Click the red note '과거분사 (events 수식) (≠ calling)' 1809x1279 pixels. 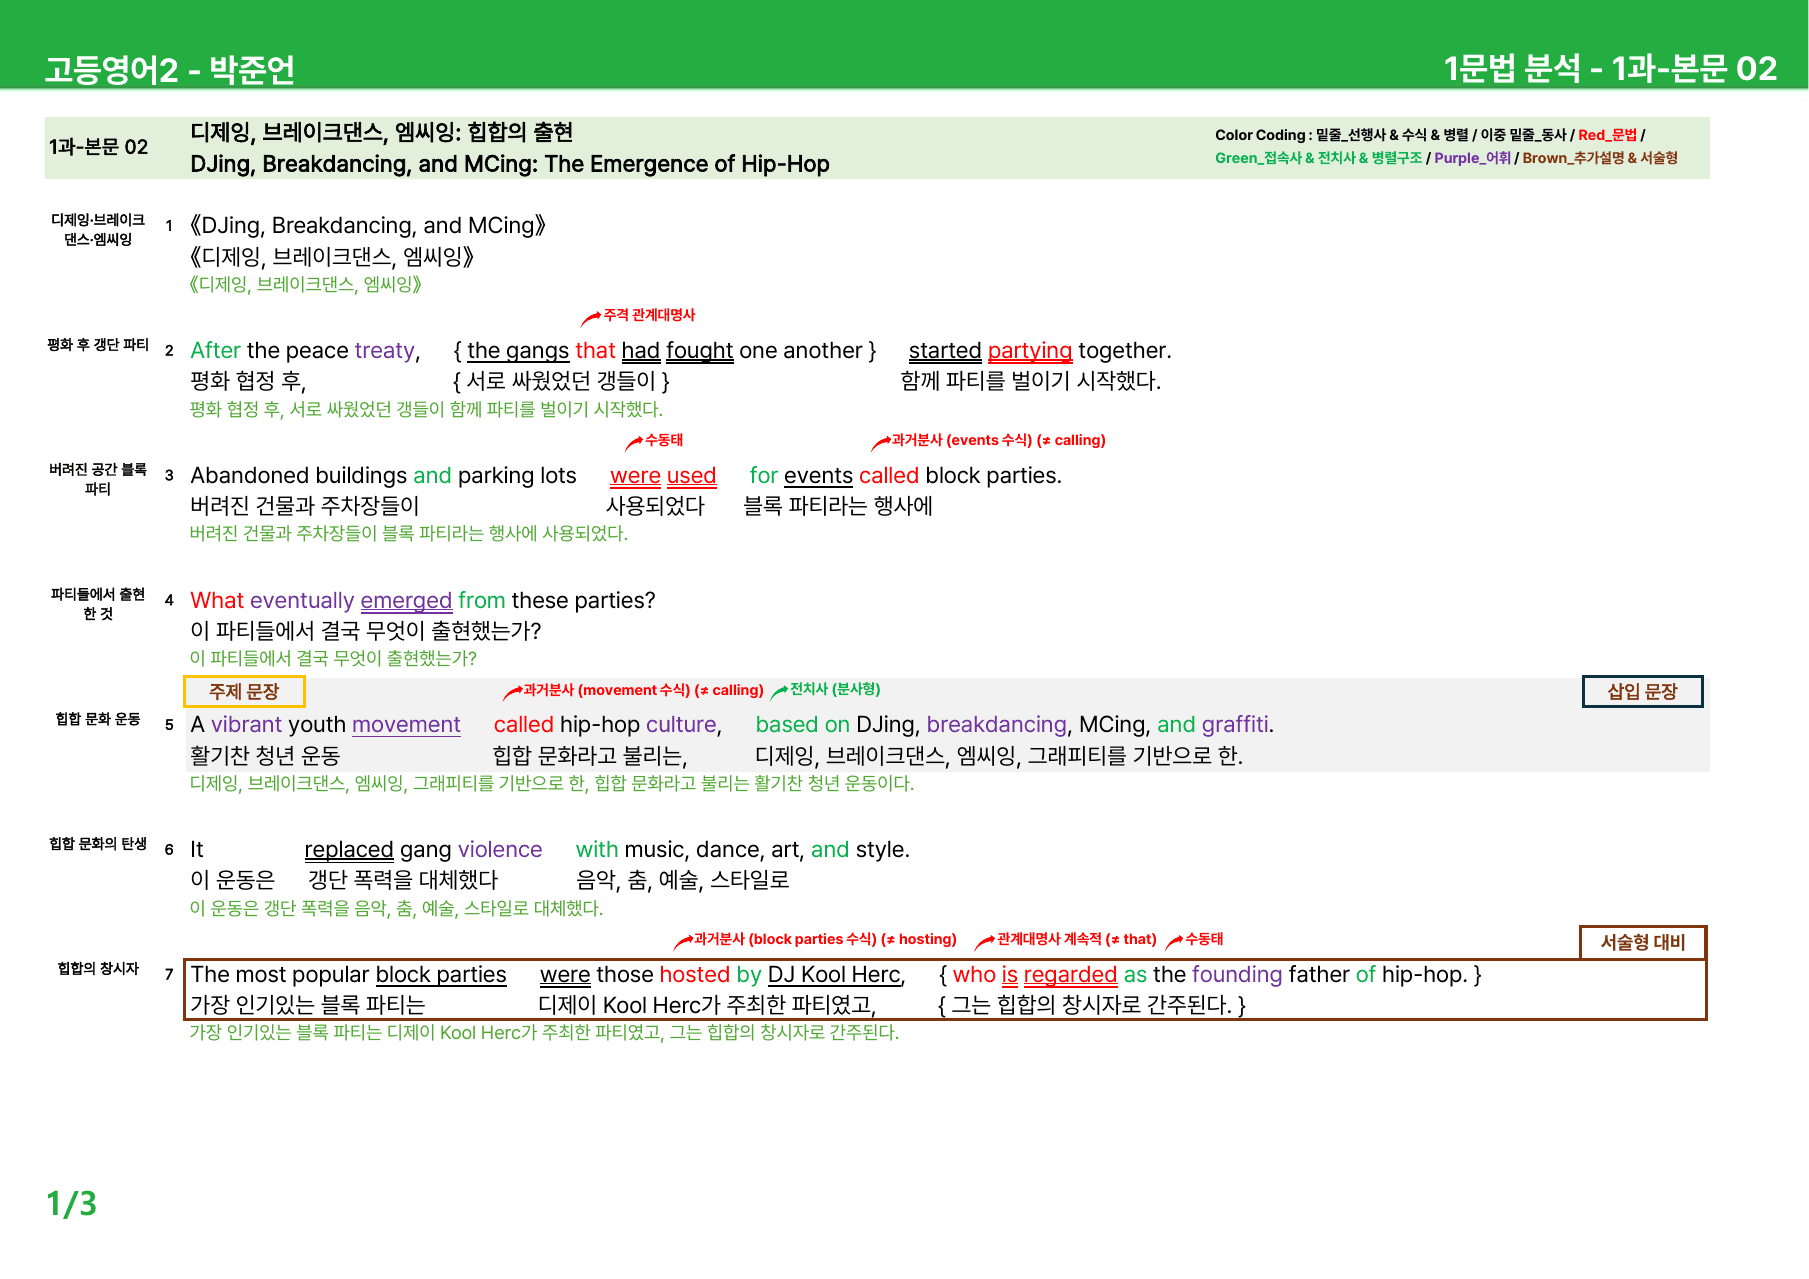point(998,440)
